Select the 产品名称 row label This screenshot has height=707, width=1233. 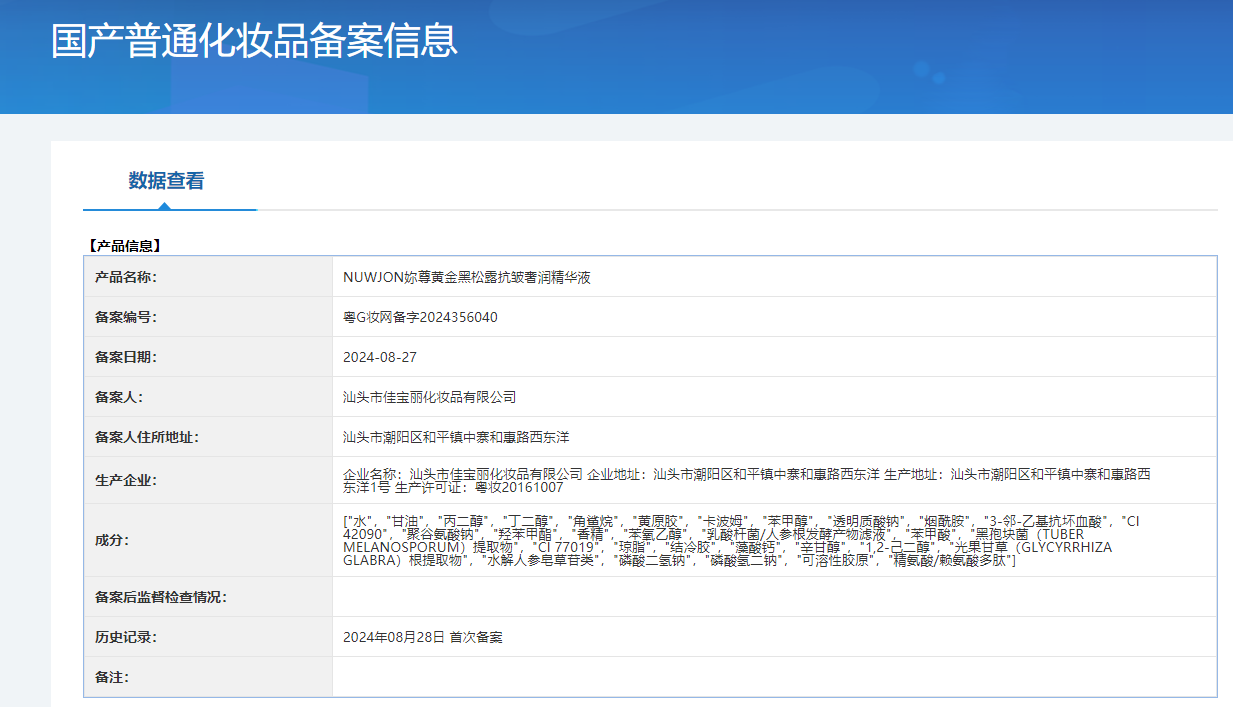tap(126, 277)
